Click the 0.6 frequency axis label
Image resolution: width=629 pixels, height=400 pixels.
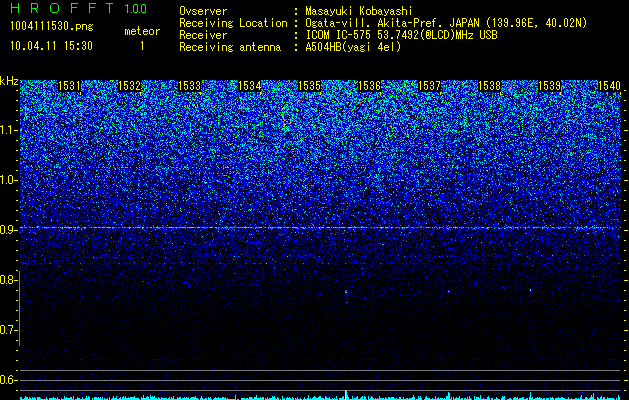point(8,380)
